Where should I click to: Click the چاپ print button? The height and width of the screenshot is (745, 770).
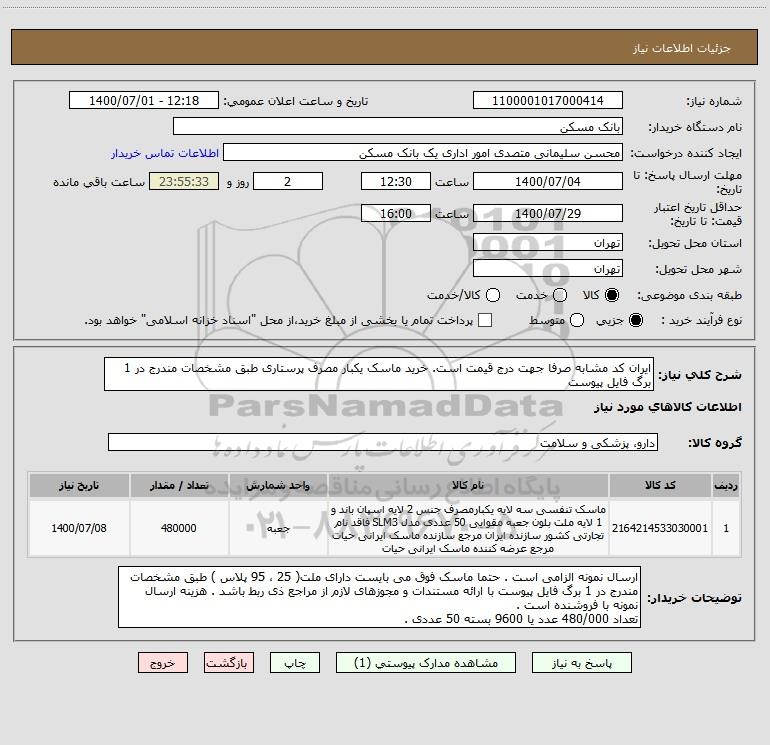(x=295, y=663)
